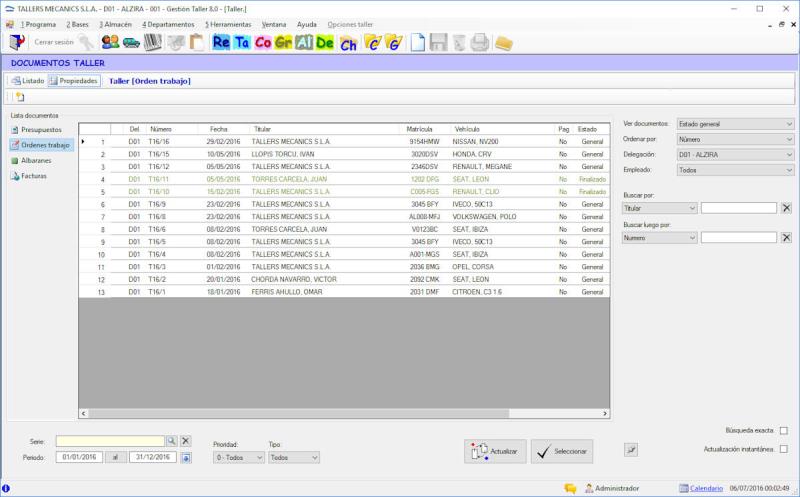This screenshot has width=800, height=497.
Task: Click the table scrollbar right arrow
Action: [605, 413]
